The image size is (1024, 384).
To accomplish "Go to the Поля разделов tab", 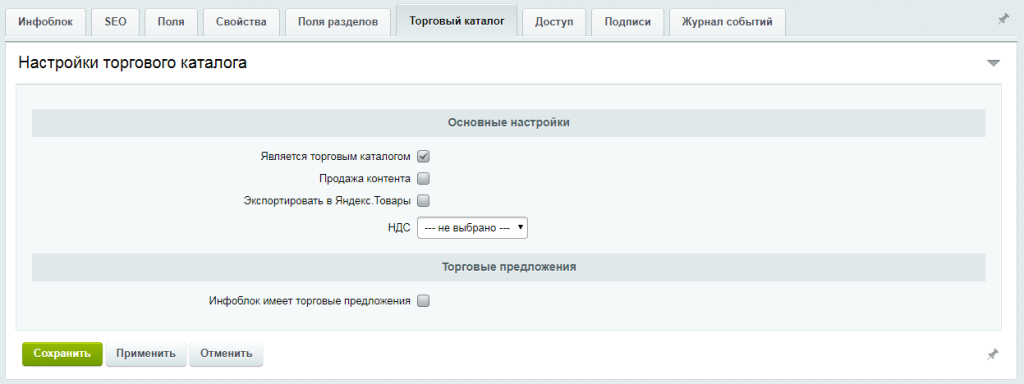I will point(338,22).
